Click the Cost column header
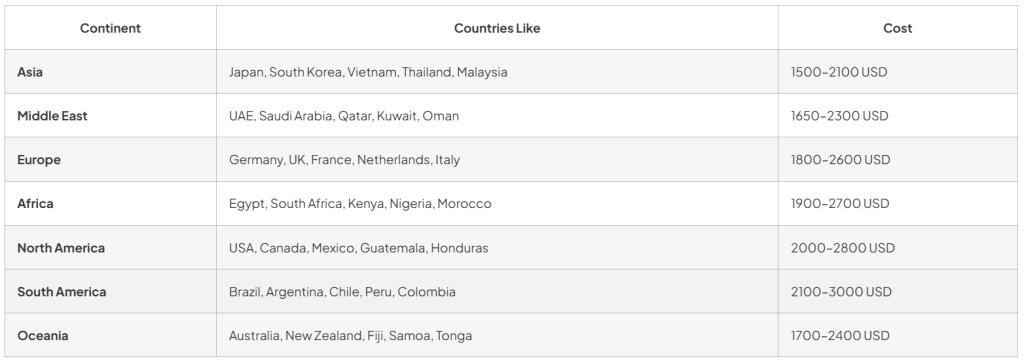 (897, 28)
